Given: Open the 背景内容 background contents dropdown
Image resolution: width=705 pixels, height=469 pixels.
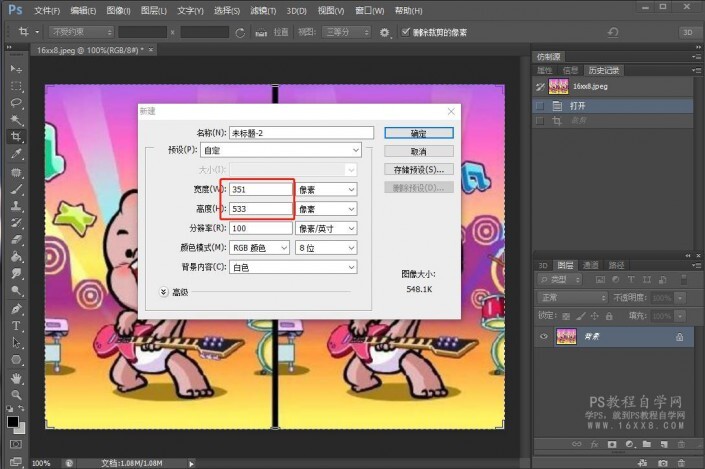Looking at the screenshot, I should (x=293, y=267).
